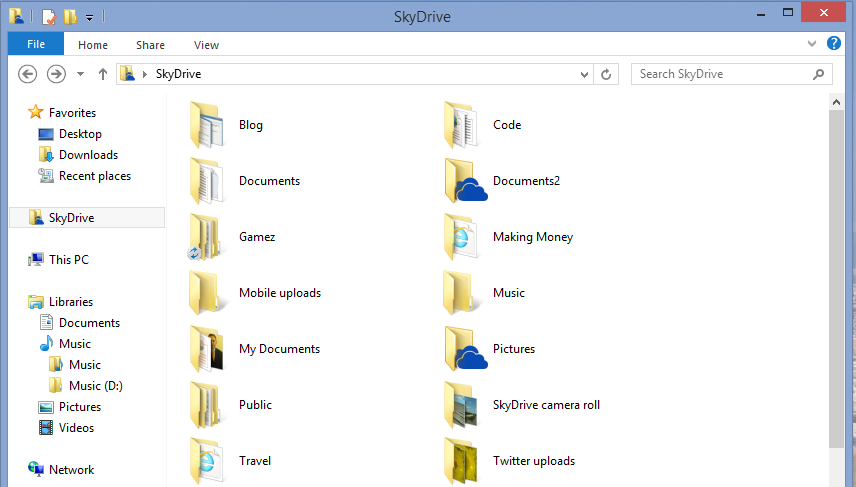Click the search magnifier icon

click(x=818, y=74)
